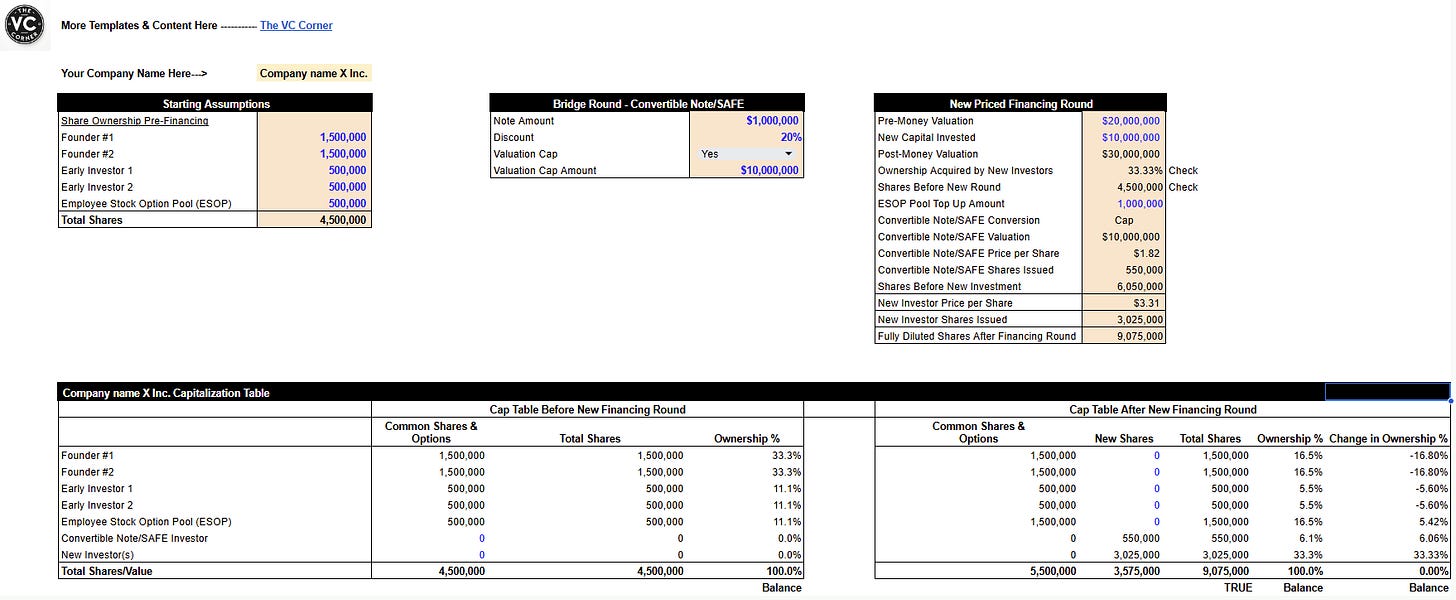This screenshot has width=1456, height=600.
Task: Click the TRUE balance check value
Action: pos(1238,588)
